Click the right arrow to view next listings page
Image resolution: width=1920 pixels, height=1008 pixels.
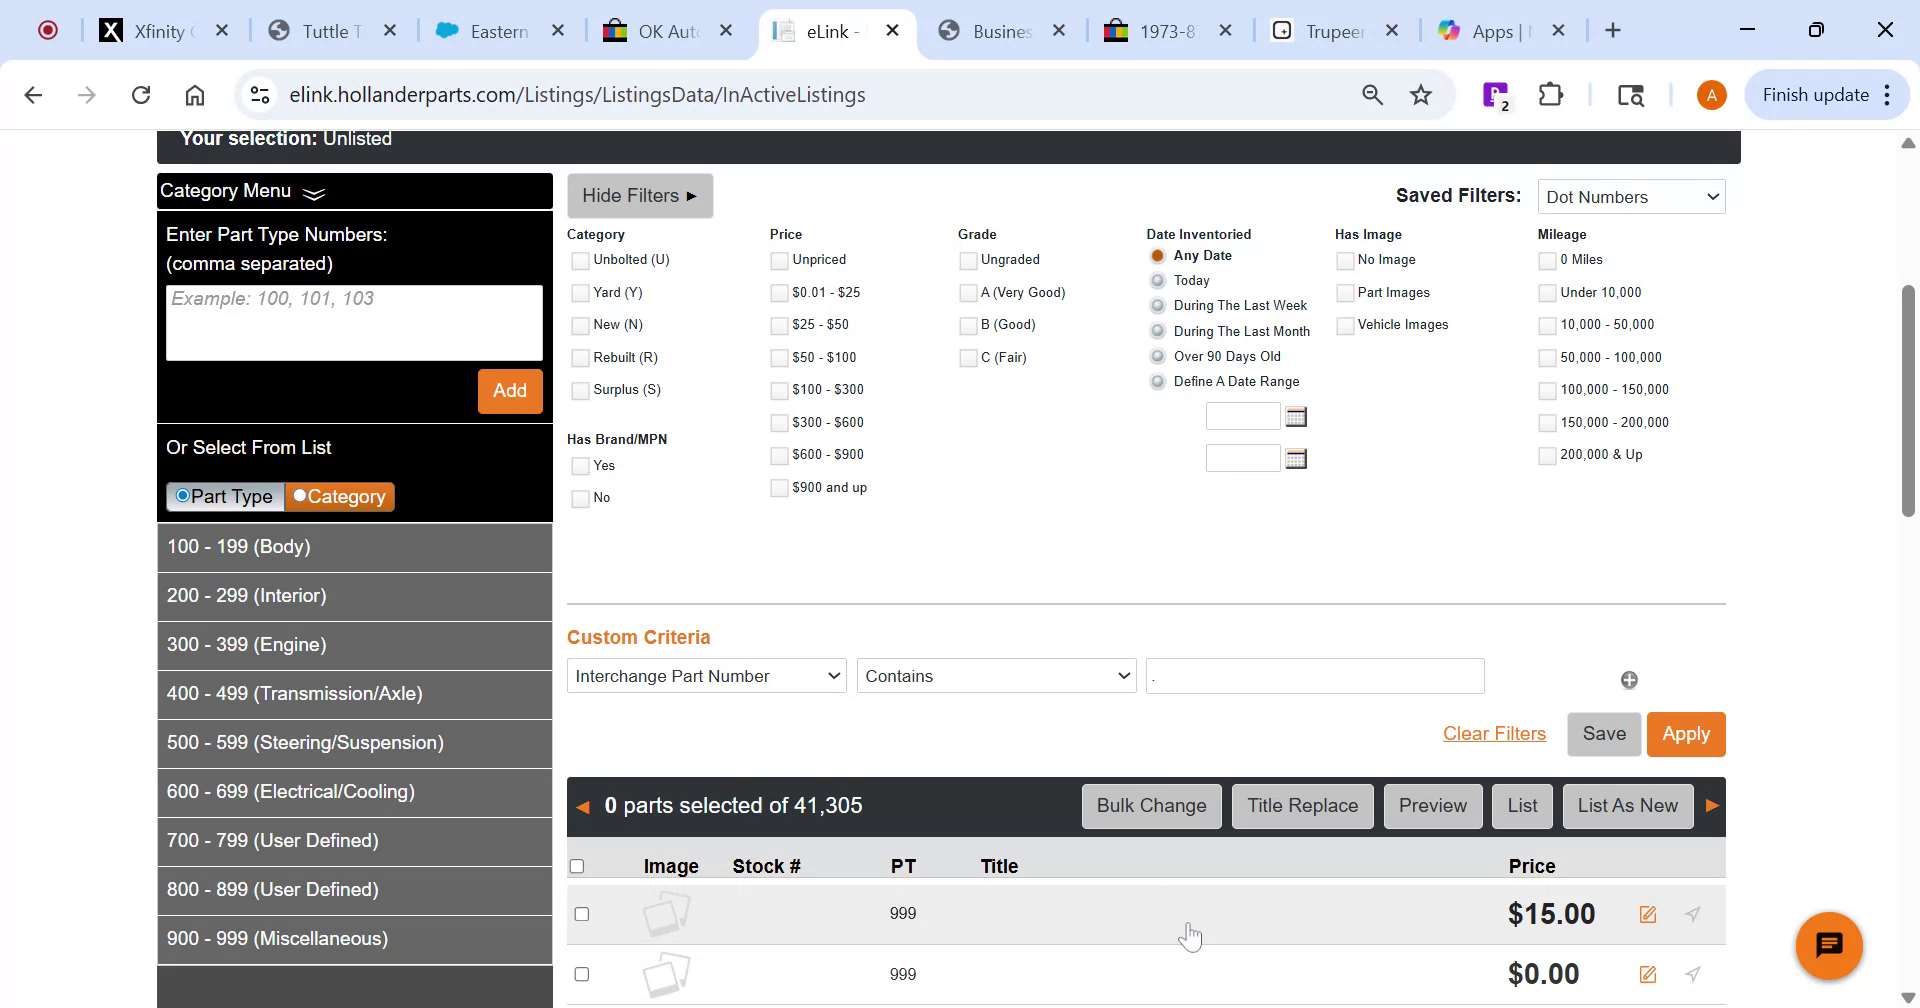tap(1712, 805)
